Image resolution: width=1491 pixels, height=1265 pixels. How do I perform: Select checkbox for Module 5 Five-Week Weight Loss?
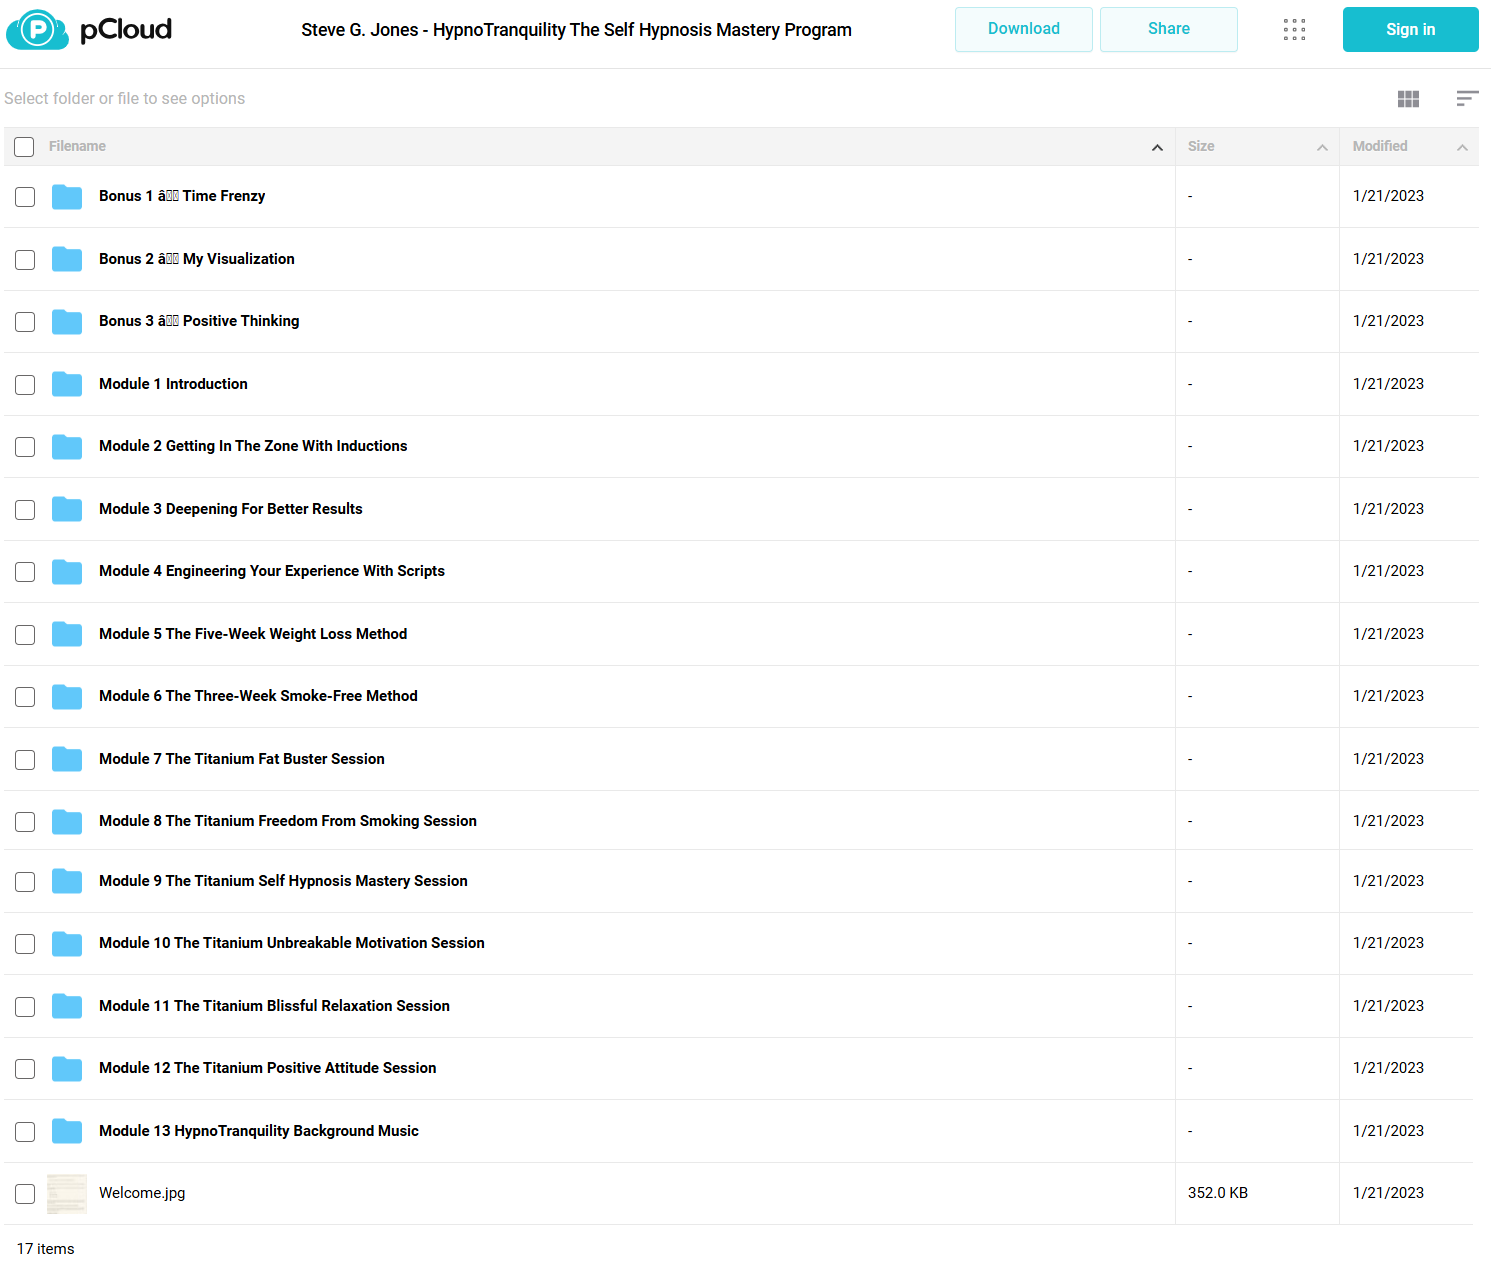(x=25, y=635)
